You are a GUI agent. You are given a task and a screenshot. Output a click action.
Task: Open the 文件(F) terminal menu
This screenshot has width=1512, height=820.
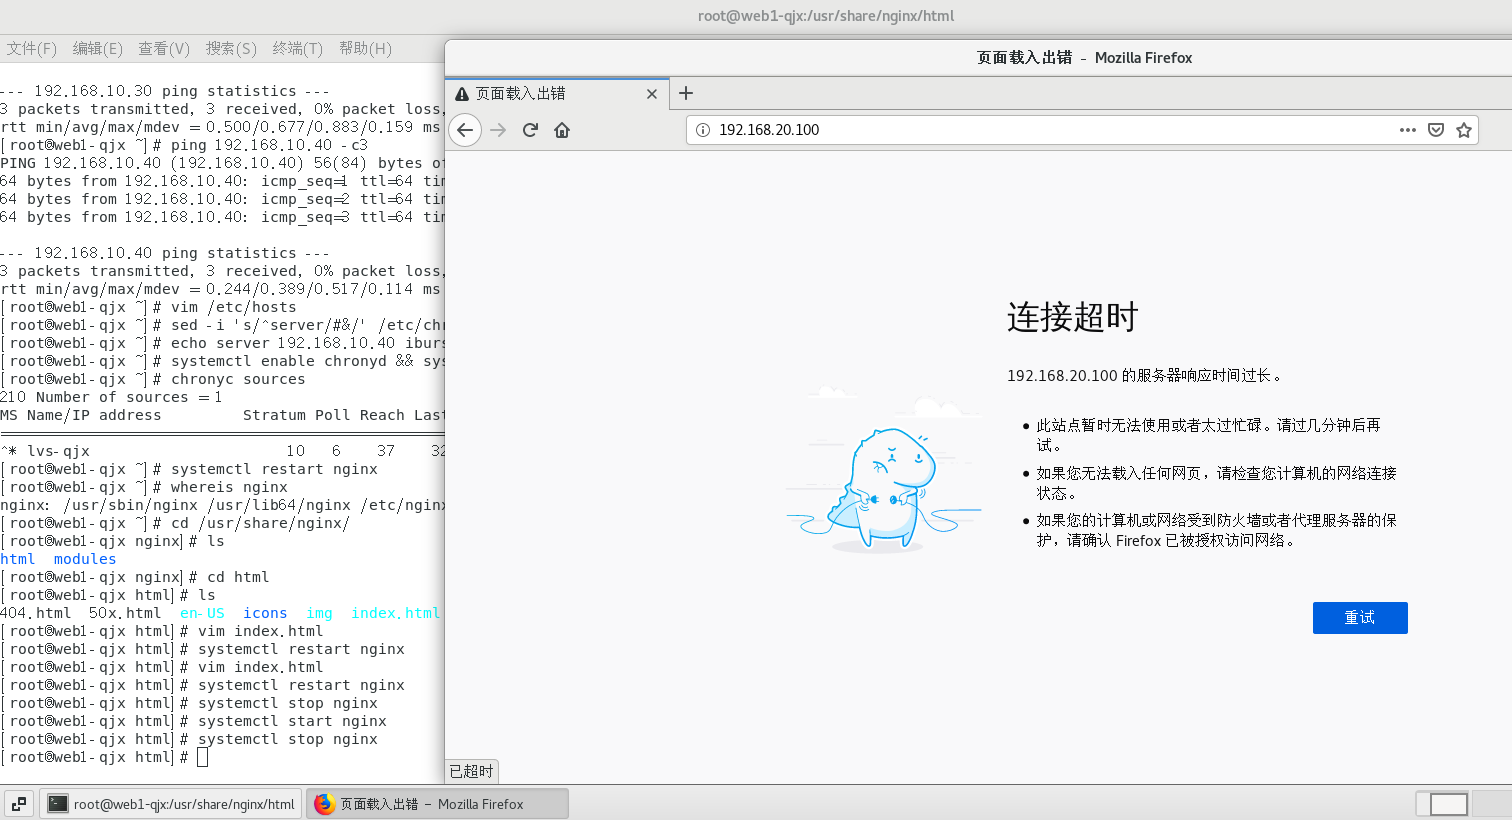pos(31,48)
